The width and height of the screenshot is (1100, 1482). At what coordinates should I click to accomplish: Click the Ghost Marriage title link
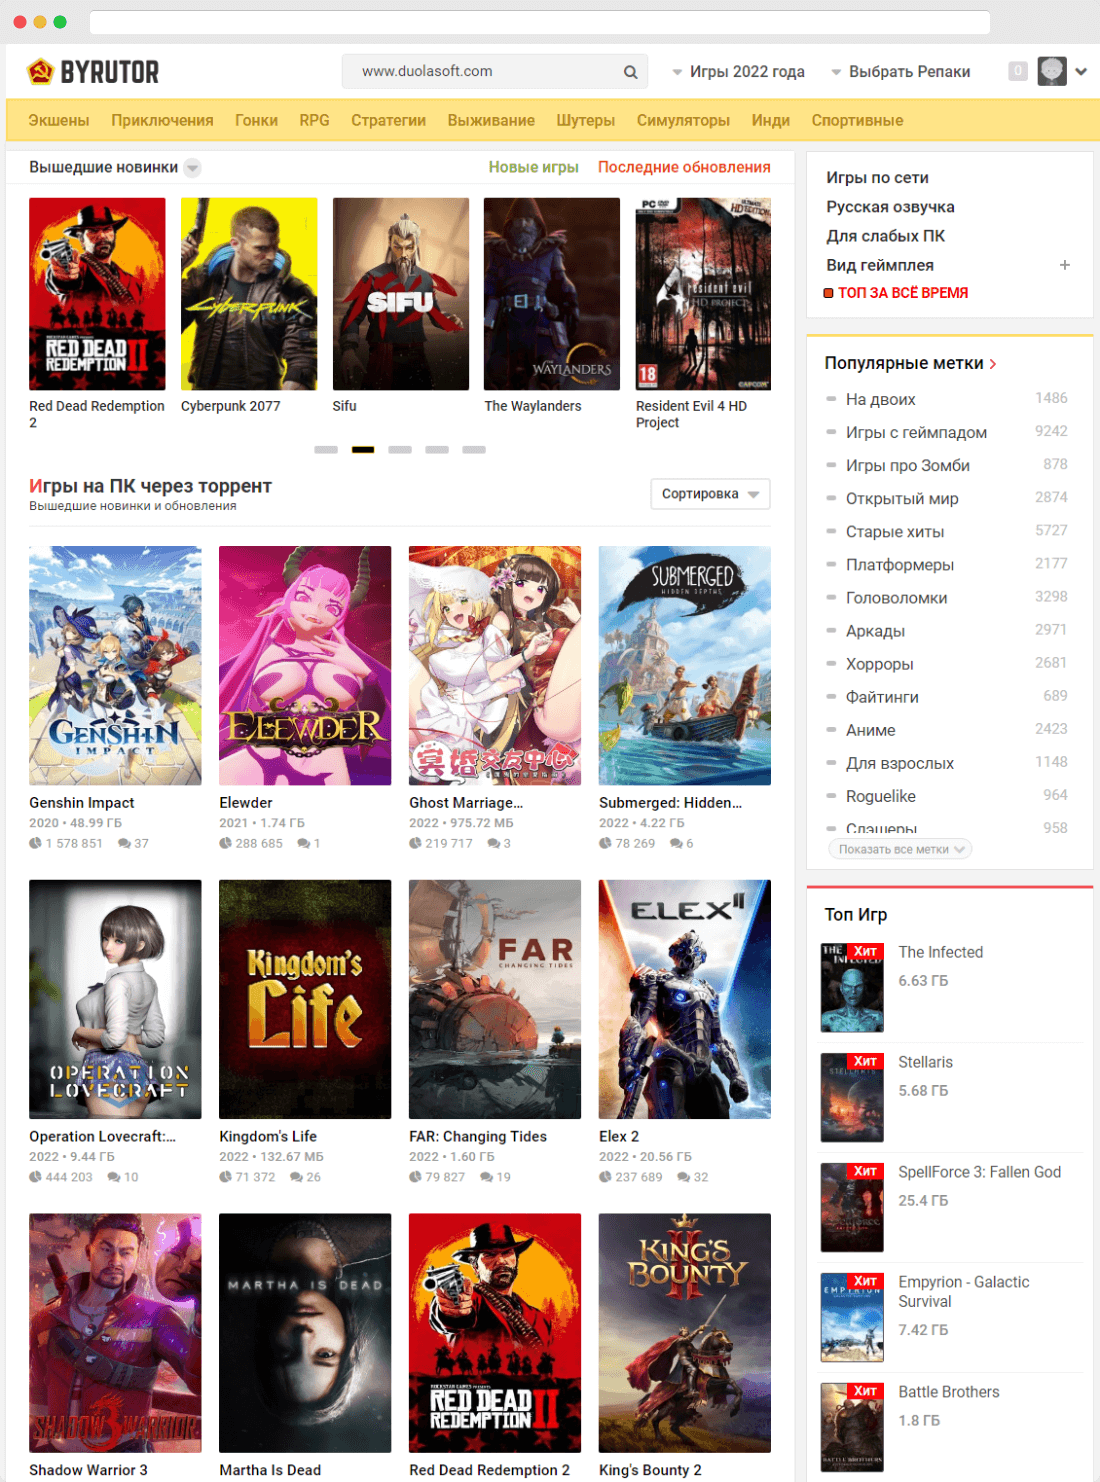[x=466, y=803]
